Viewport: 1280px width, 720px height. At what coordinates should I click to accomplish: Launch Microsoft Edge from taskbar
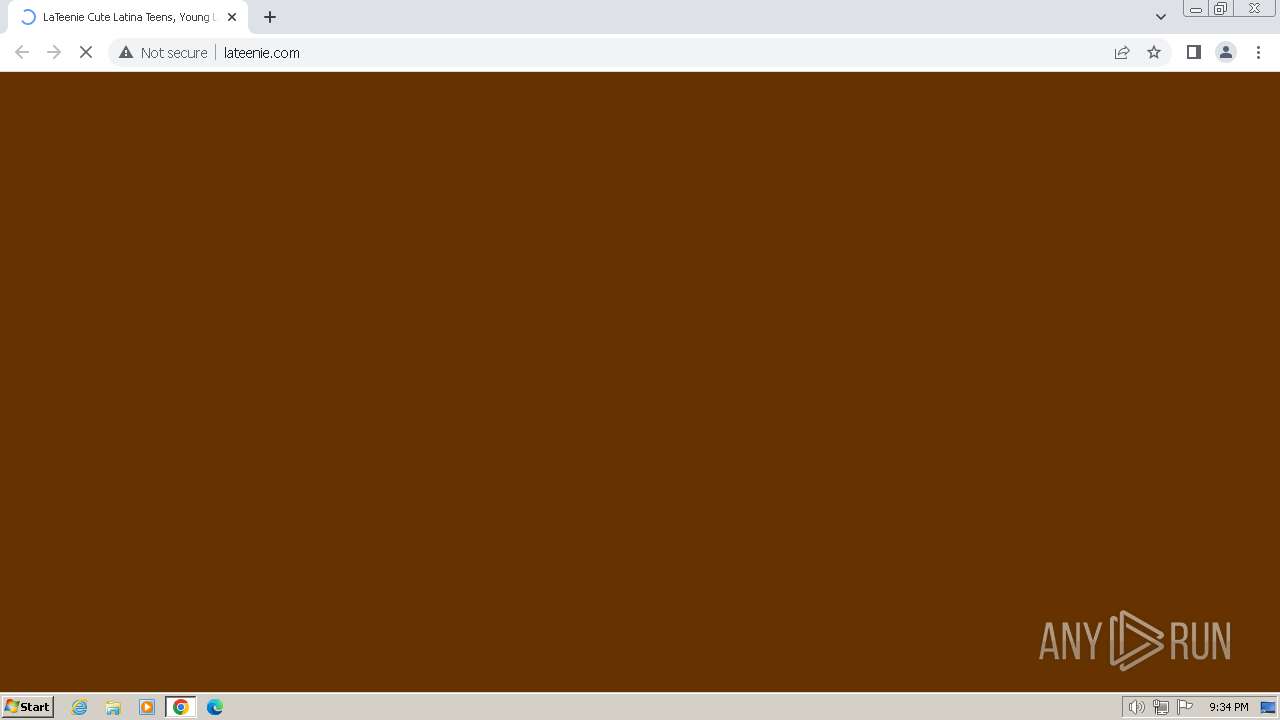pos(215,707)
